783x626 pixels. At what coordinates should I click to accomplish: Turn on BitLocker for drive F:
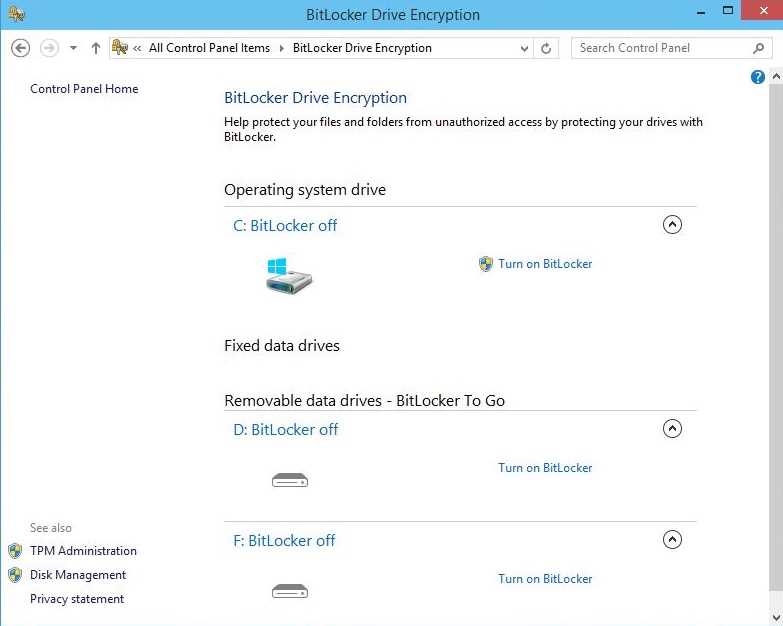coord(545,579)
